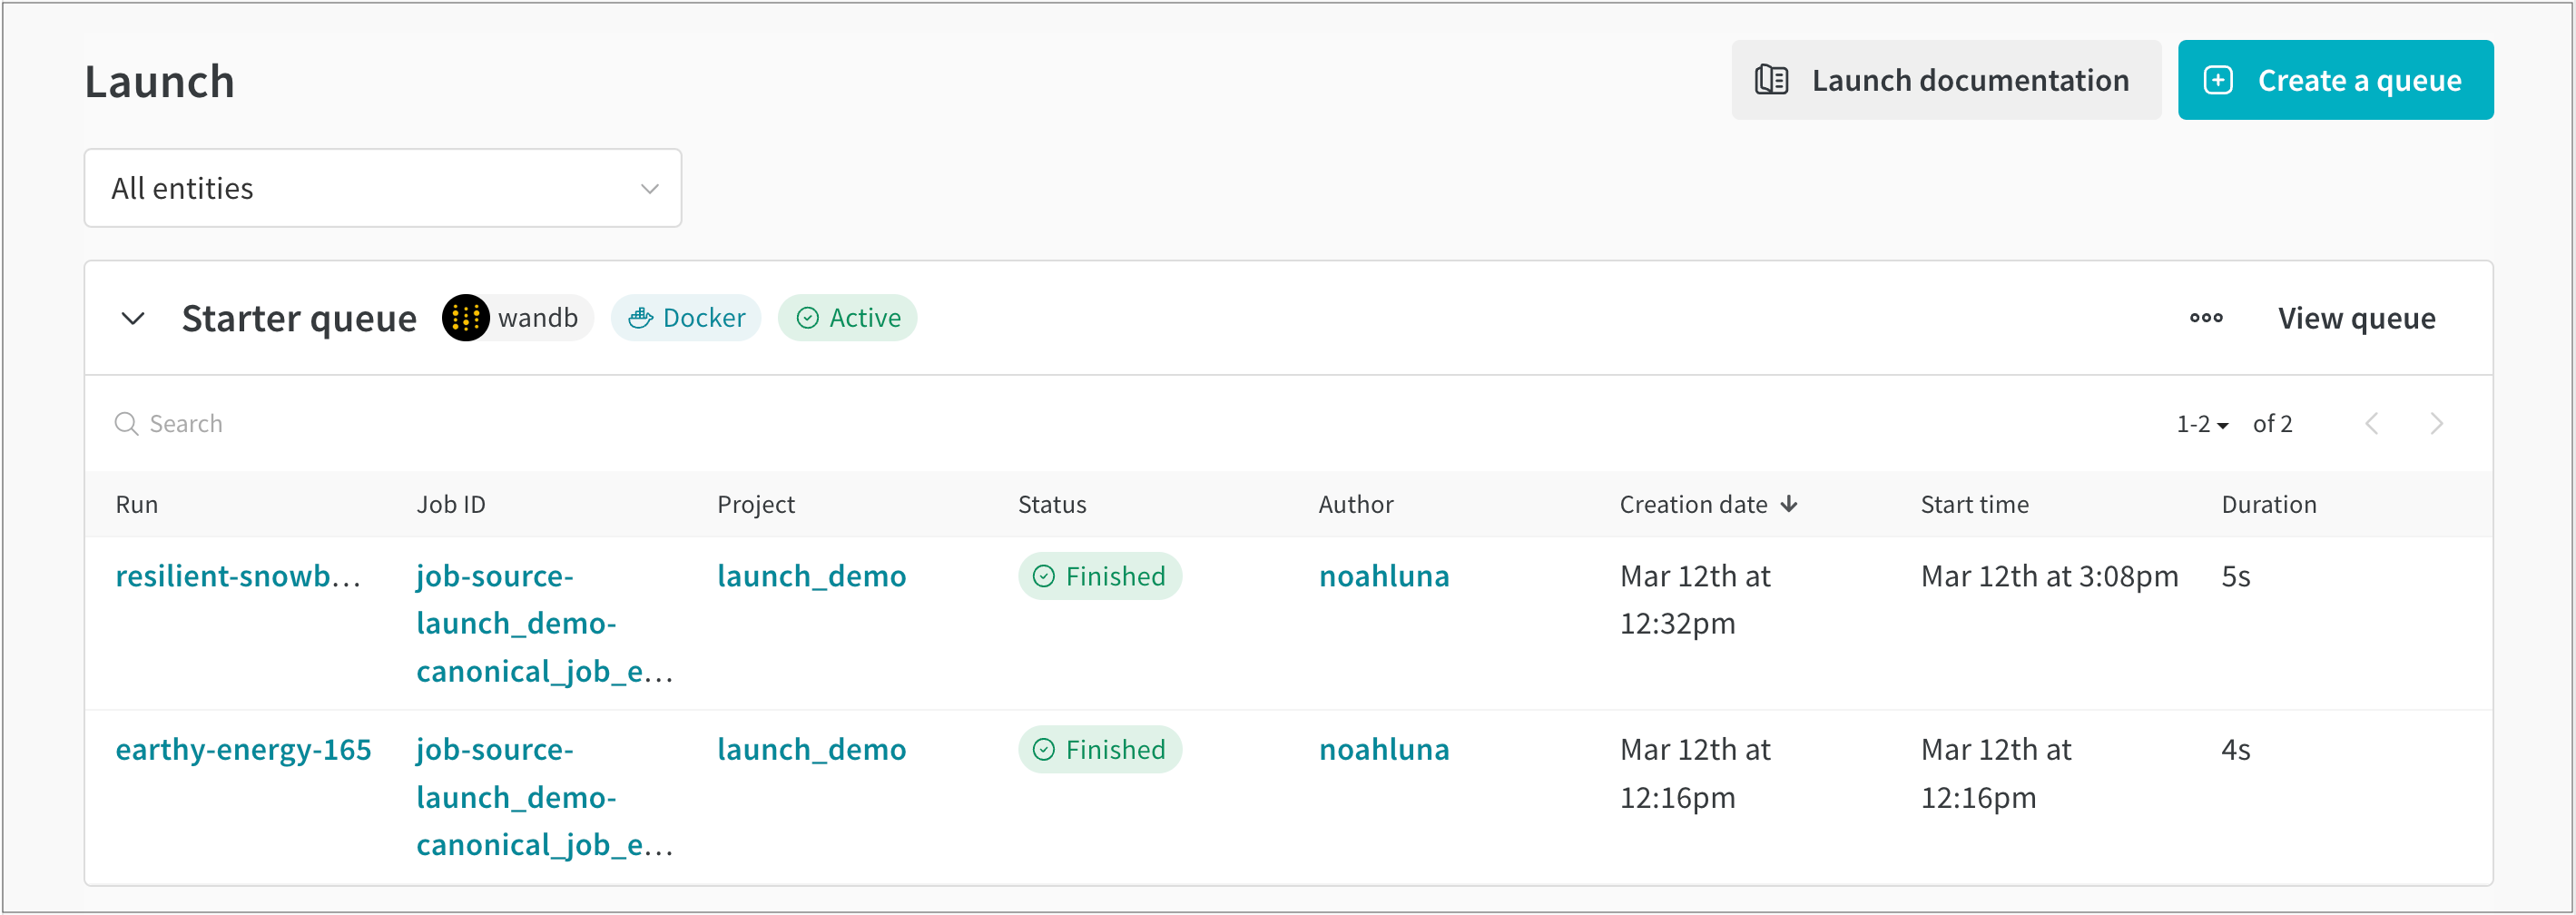Click the plus icon on Create a queue

(2220, 79)
